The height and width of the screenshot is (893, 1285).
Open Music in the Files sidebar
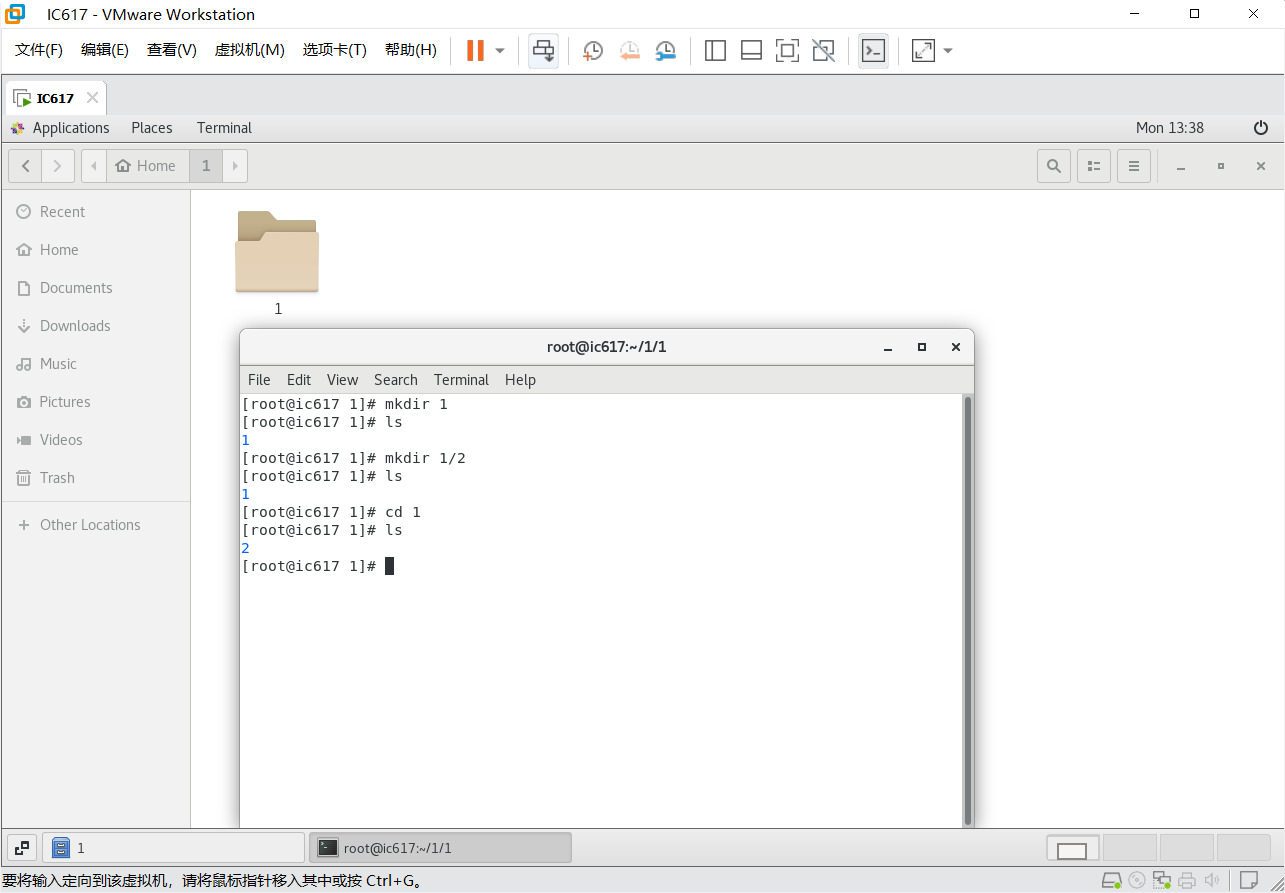click(x=95, y=364)
